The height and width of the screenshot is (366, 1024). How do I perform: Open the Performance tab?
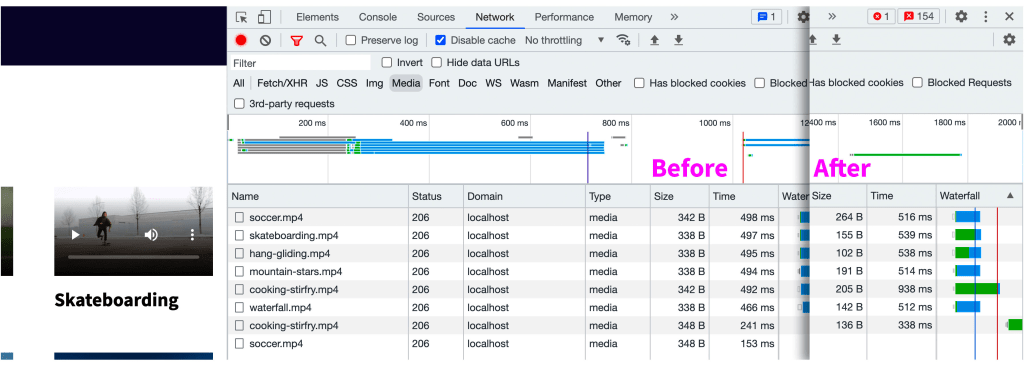(564, 17)
